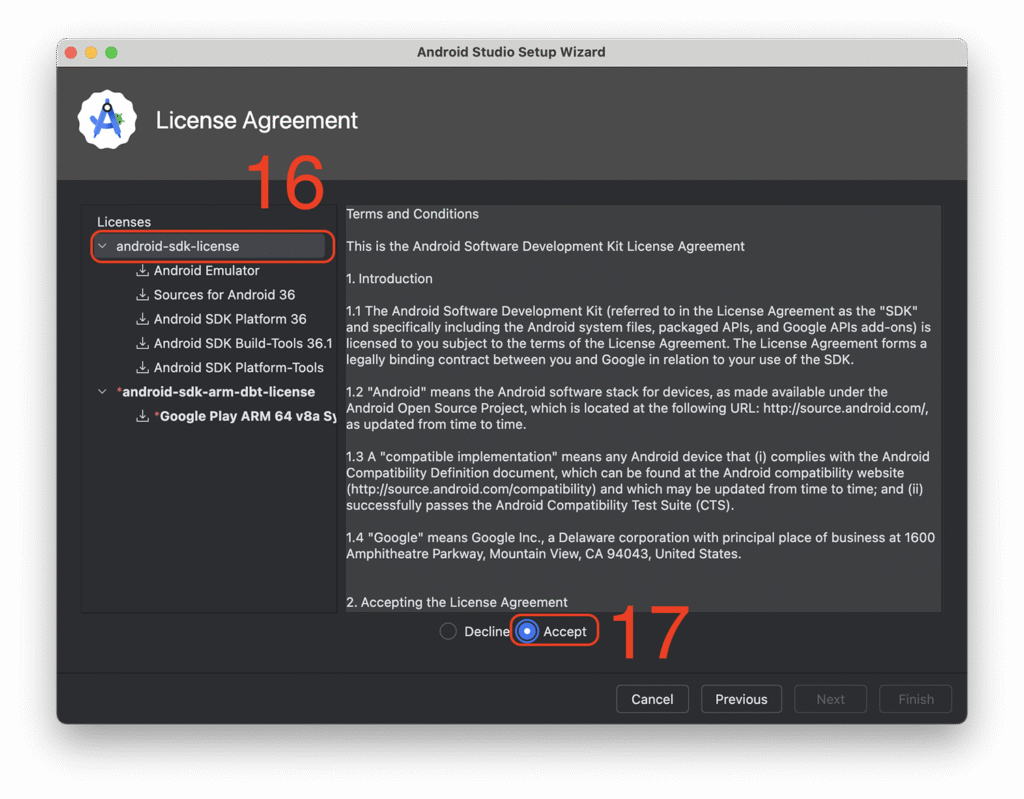Image resolution: width=1024 pixels, height=799 pixels.
Task: Click the Next button
Action: click(830, 699)
